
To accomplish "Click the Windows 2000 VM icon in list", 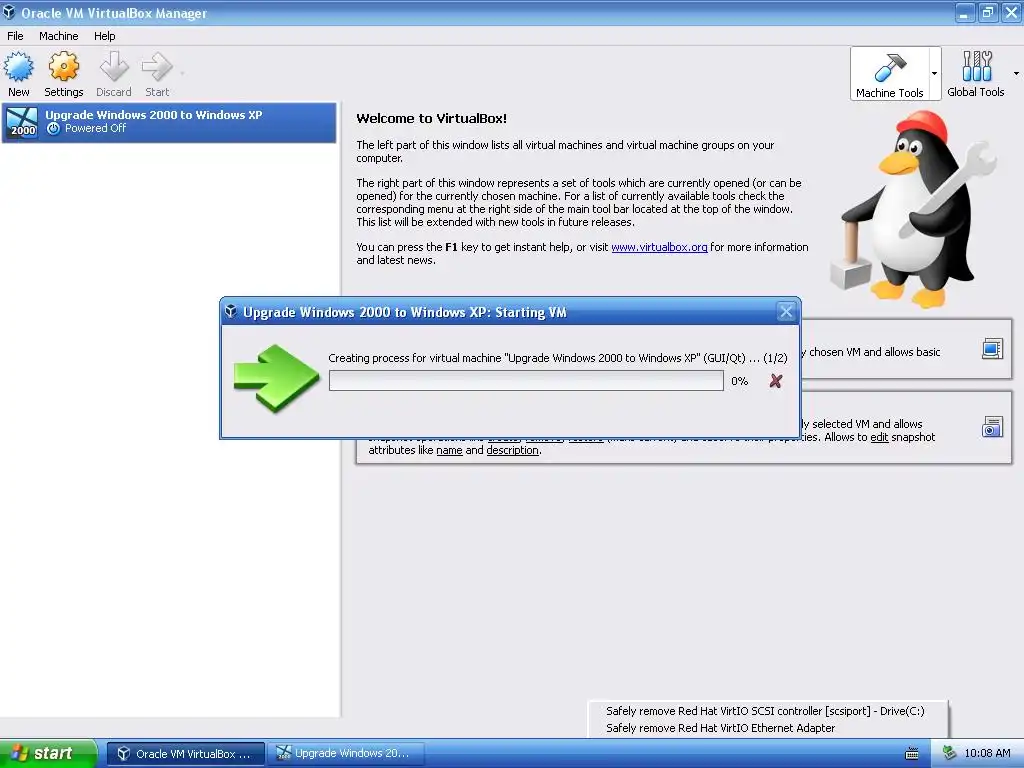I will [x=22, y=122].
